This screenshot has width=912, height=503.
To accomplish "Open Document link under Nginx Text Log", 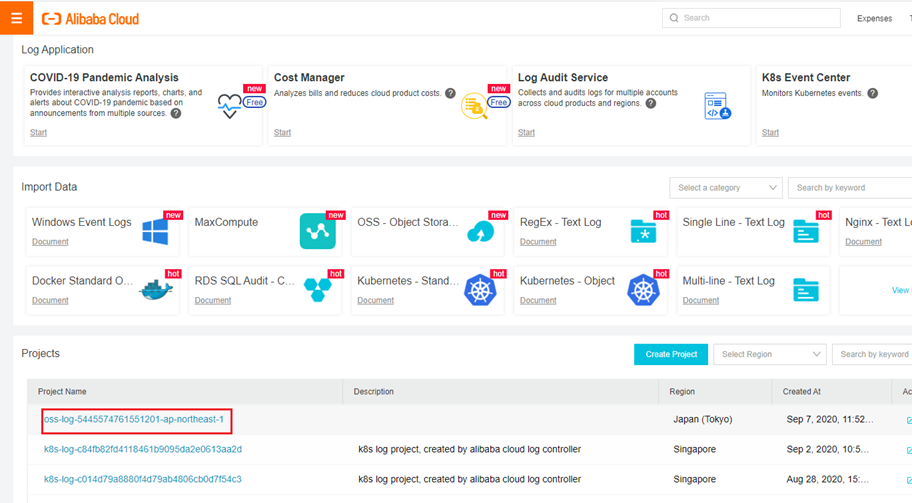I will coord(863,242).
